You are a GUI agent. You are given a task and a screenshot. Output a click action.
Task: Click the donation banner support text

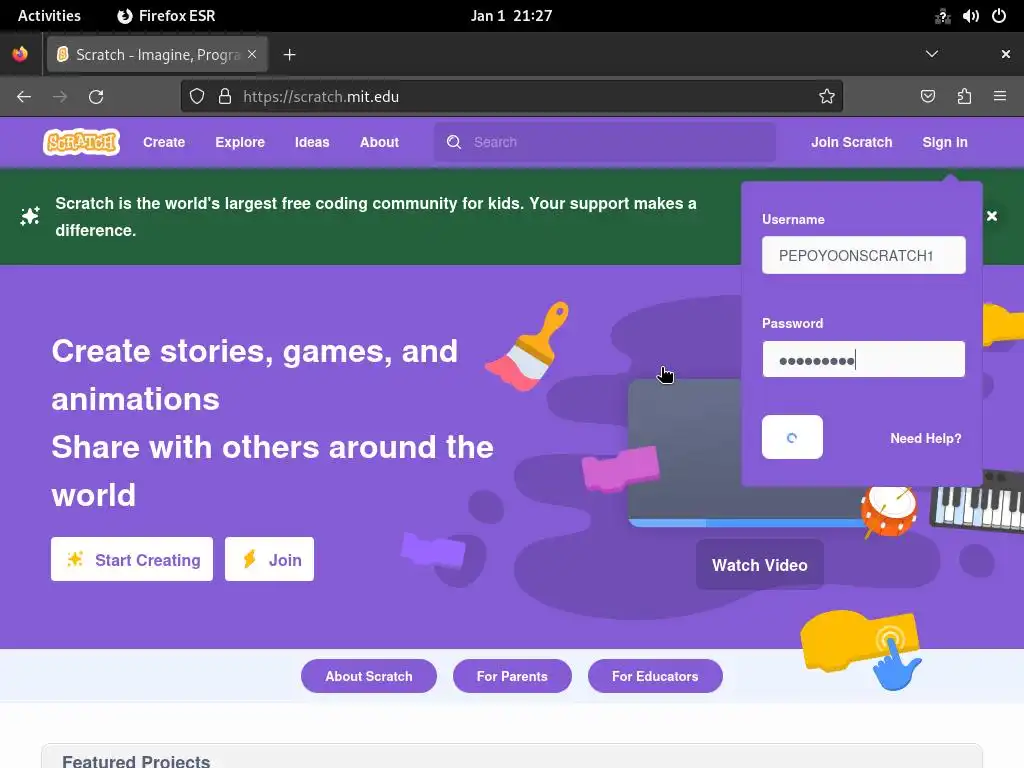376,216
